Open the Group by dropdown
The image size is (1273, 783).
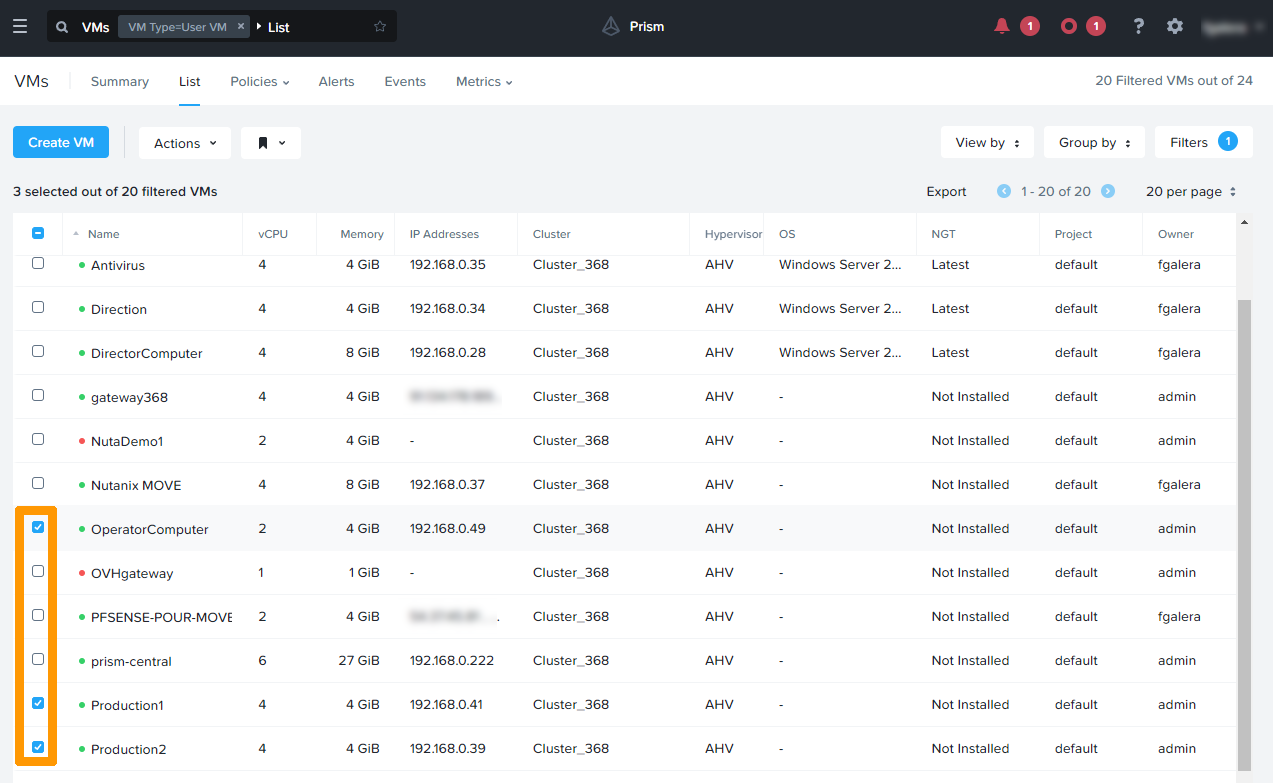tap(1093, 142)
